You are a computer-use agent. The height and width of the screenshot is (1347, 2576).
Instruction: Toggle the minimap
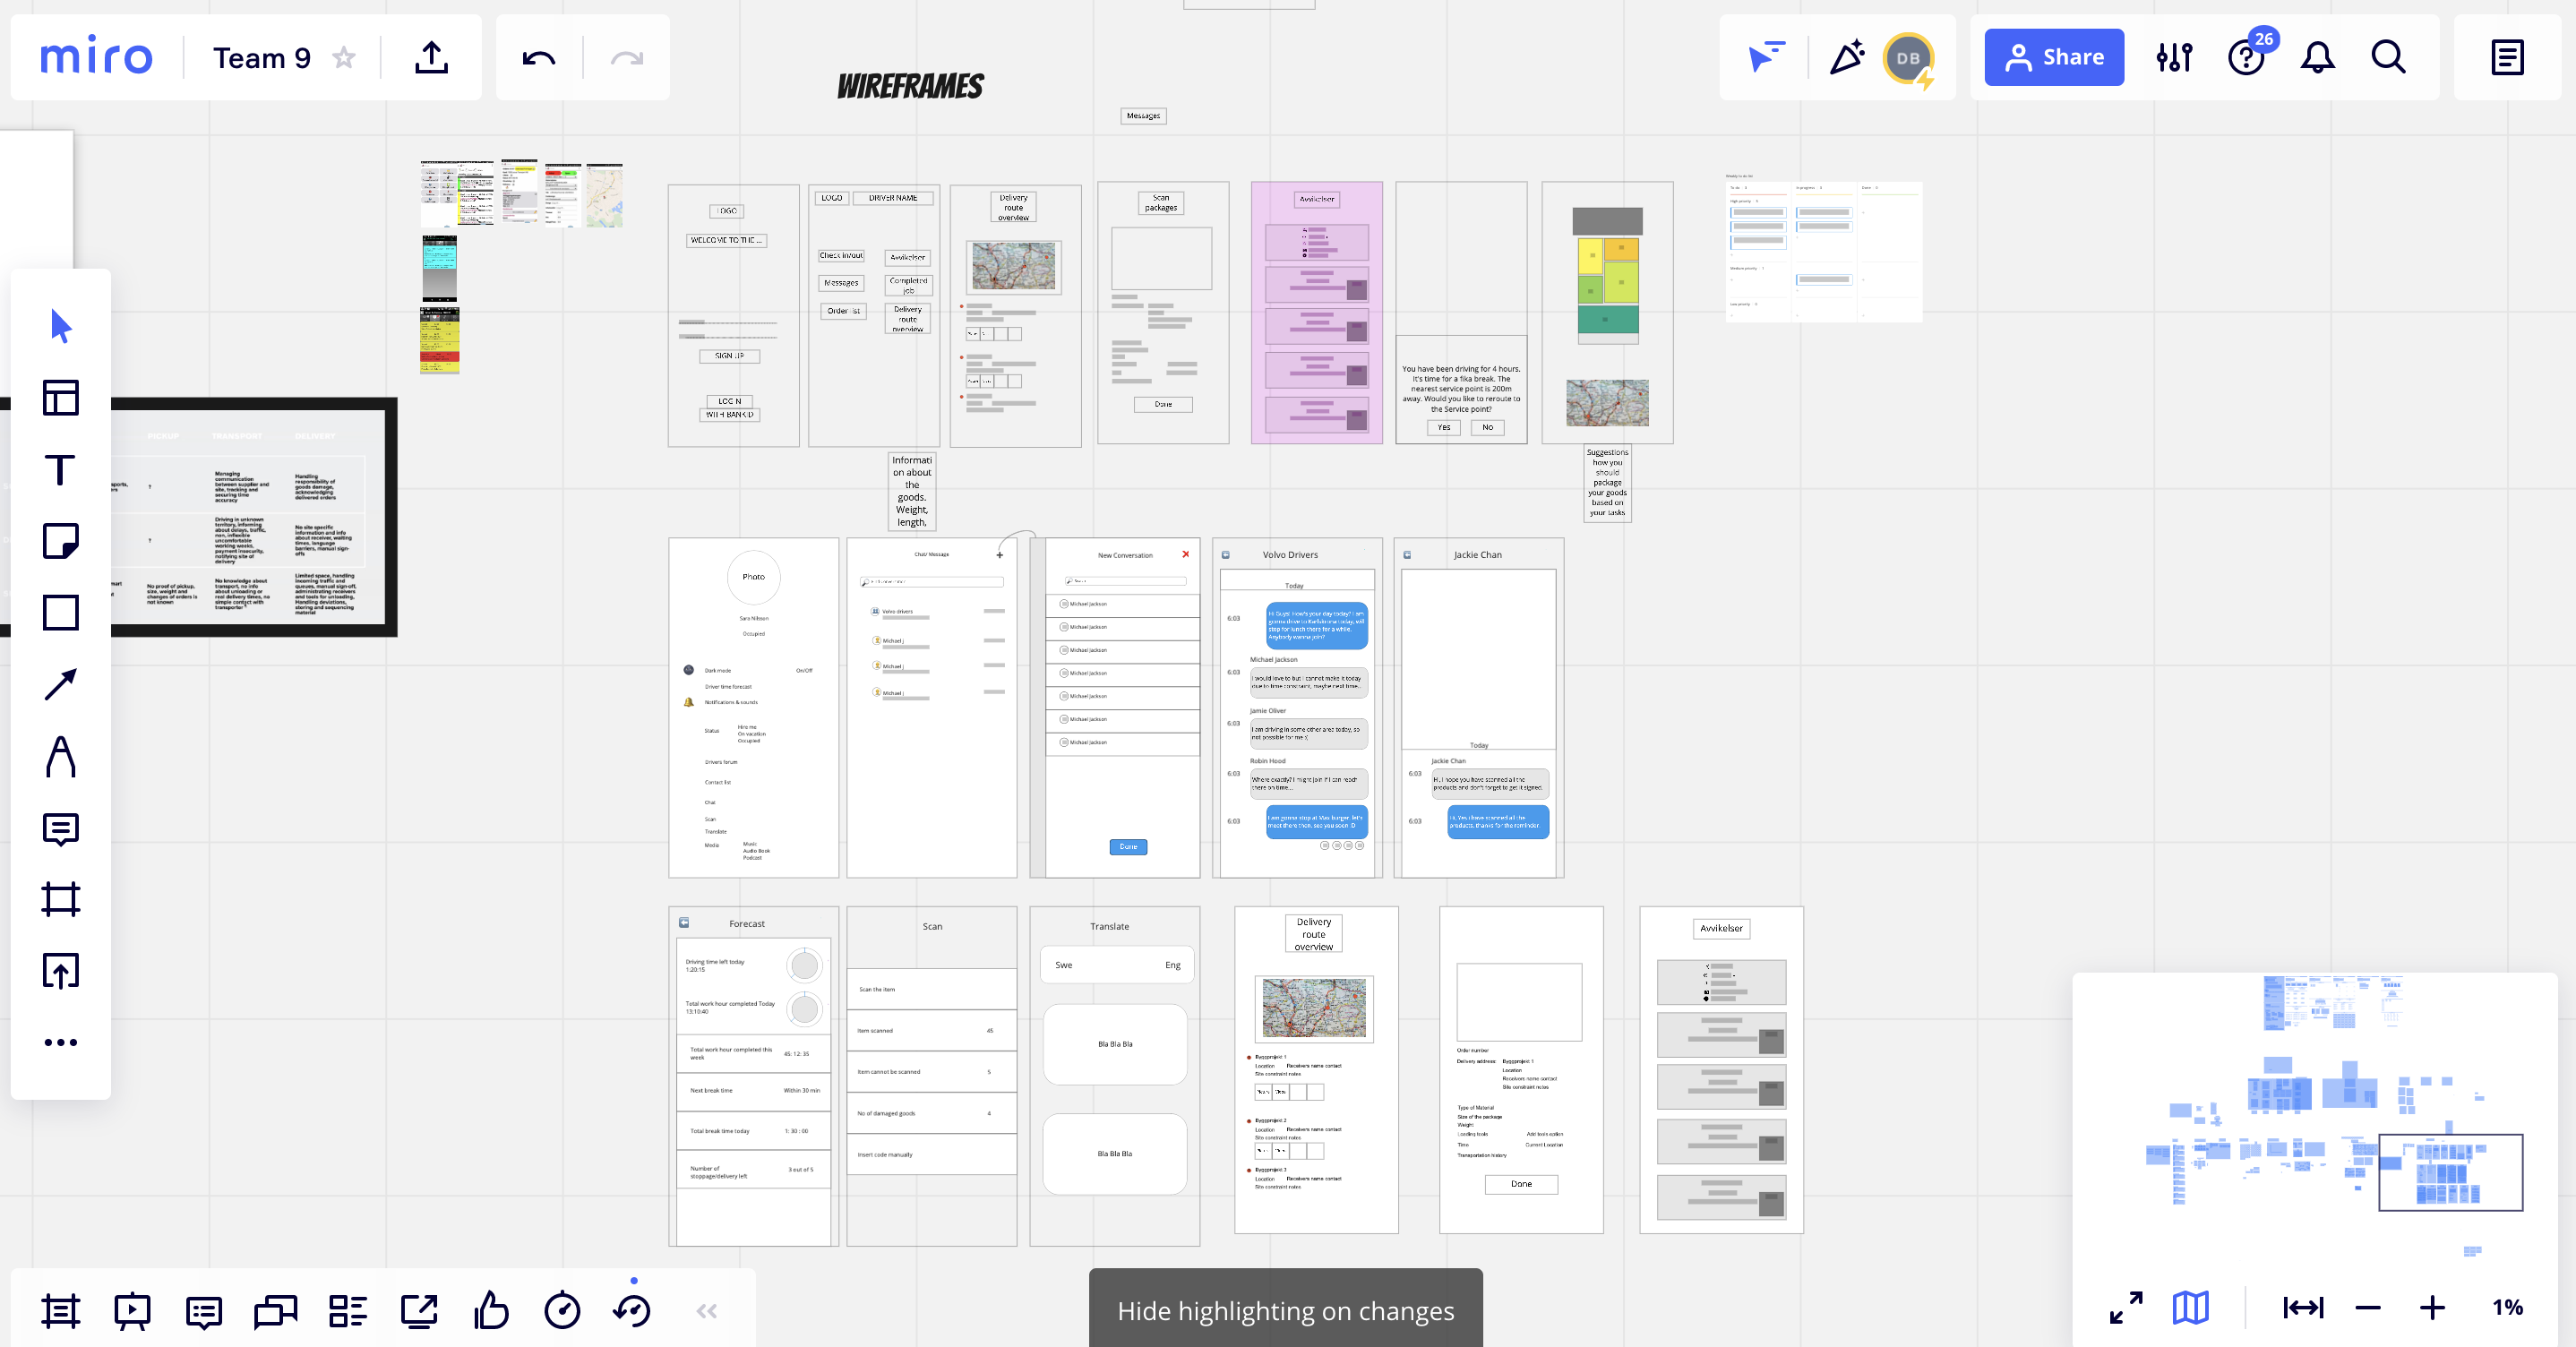click(2191, 1308)
